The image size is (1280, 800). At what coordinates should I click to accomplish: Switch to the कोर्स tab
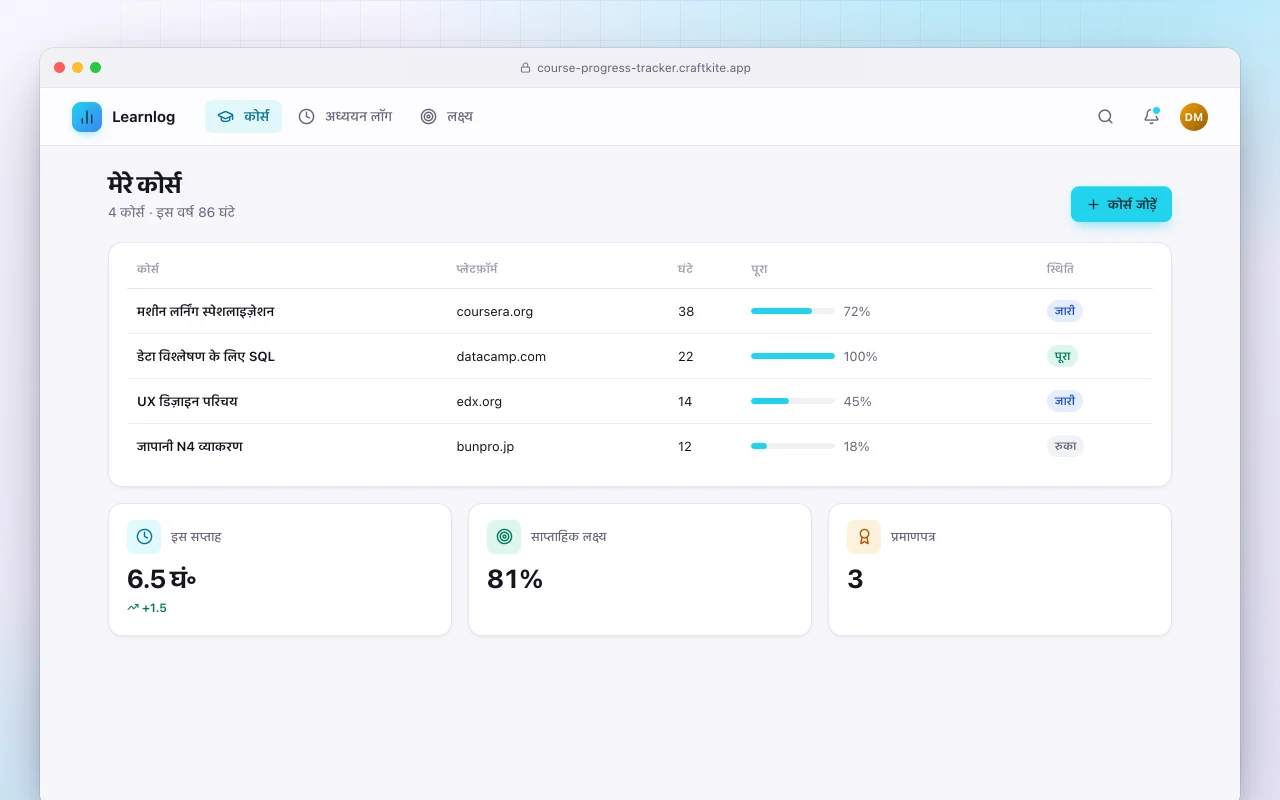point(243,117)
